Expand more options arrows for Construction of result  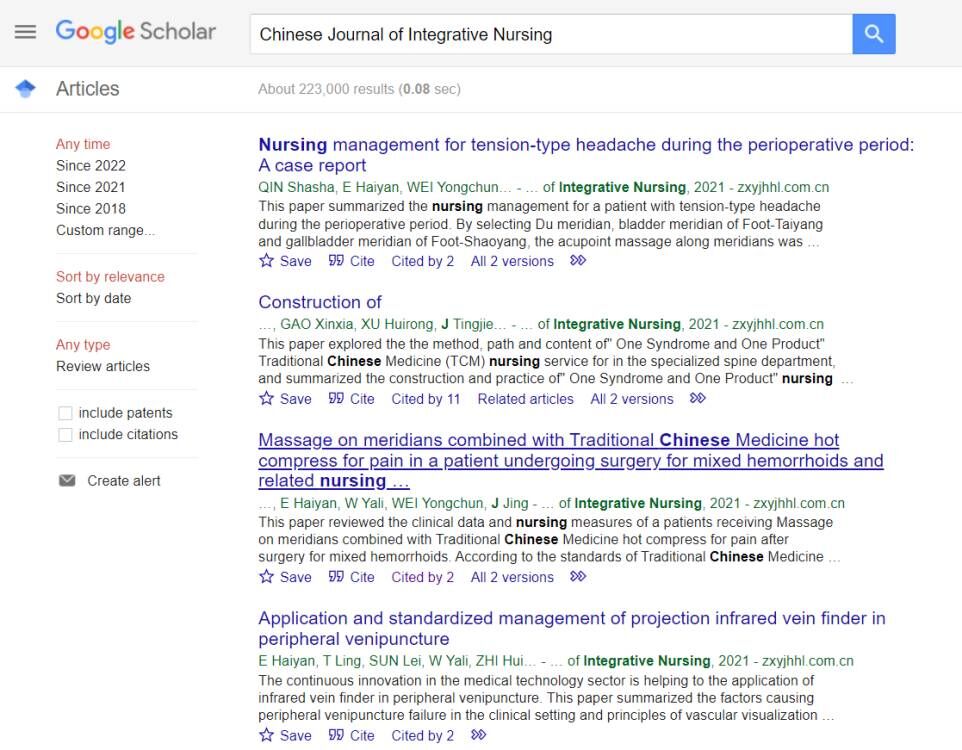[x=698, y=398]
